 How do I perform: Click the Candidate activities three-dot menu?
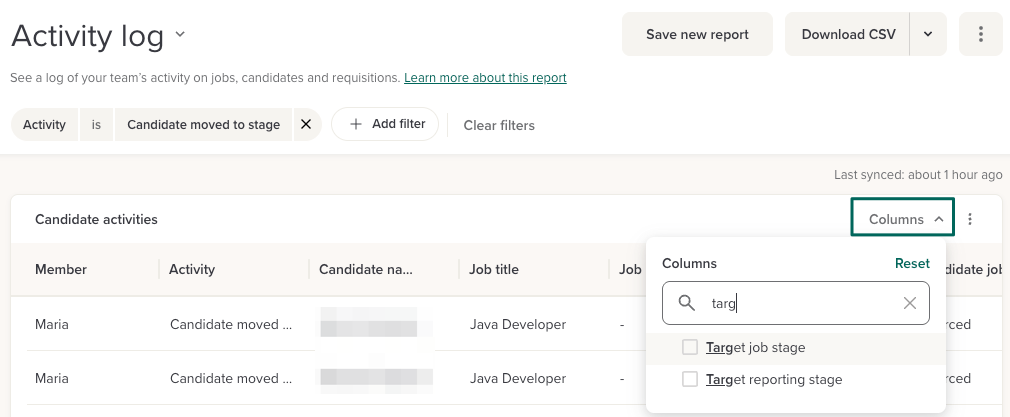969,219
